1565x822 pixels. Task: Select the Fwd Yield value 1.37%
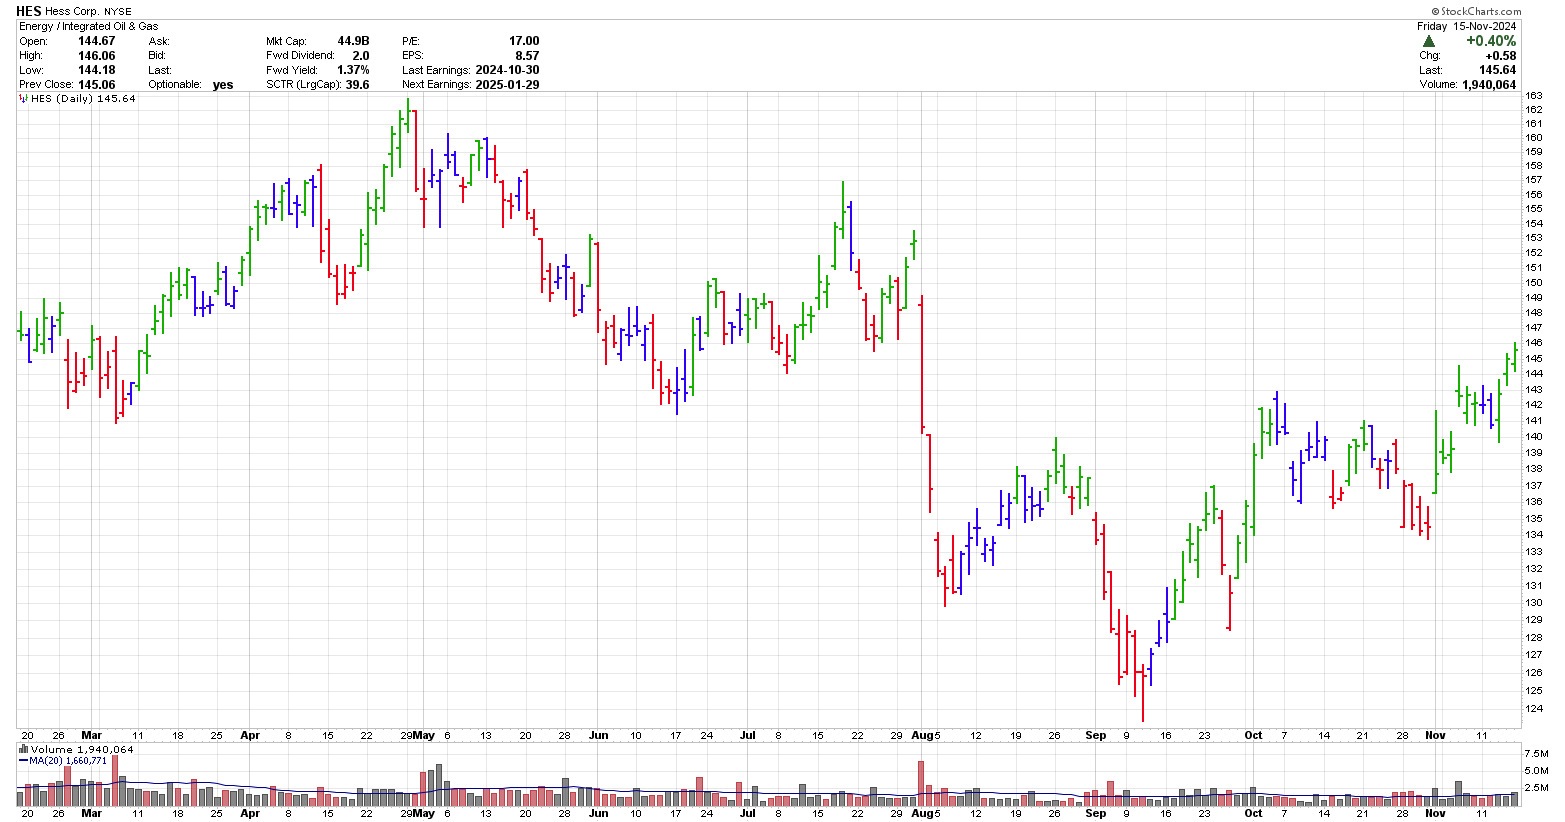click(353, 70)
